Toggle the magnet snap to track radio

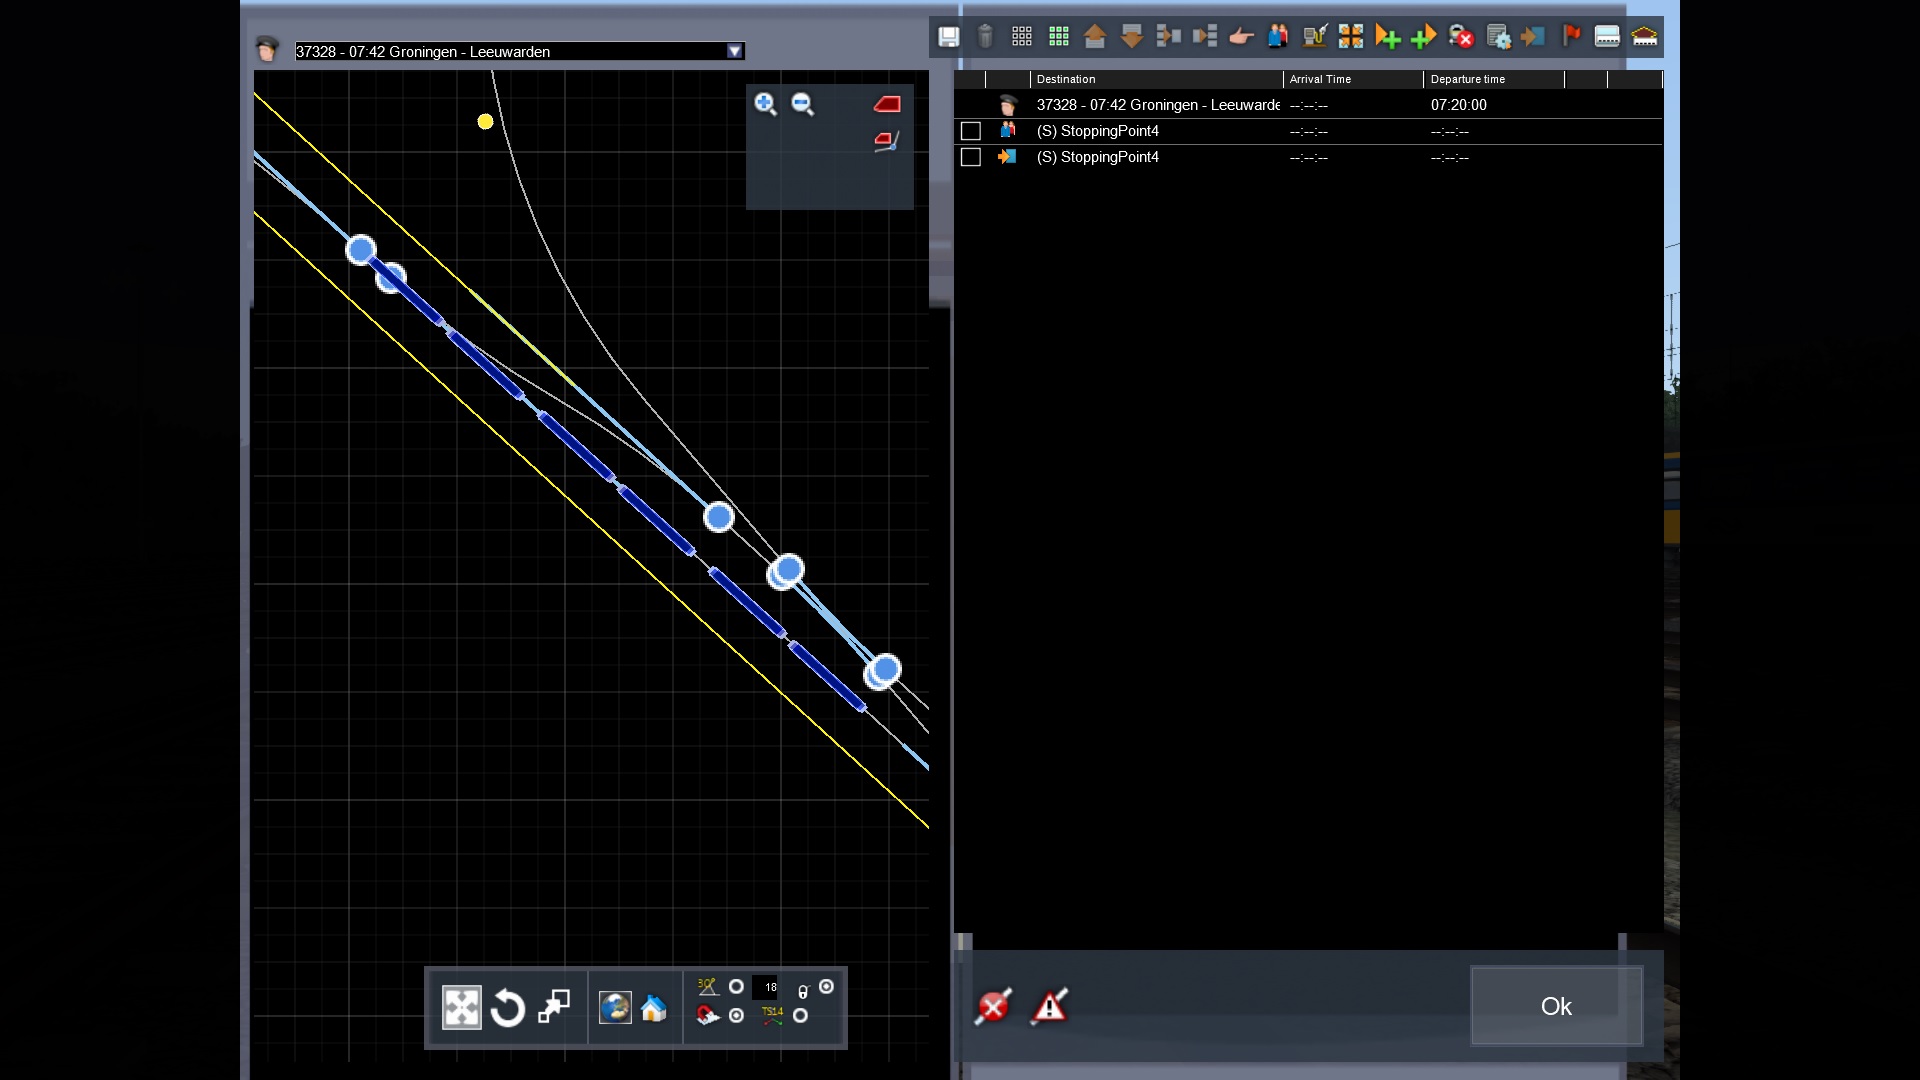[x=736, y=1016]
